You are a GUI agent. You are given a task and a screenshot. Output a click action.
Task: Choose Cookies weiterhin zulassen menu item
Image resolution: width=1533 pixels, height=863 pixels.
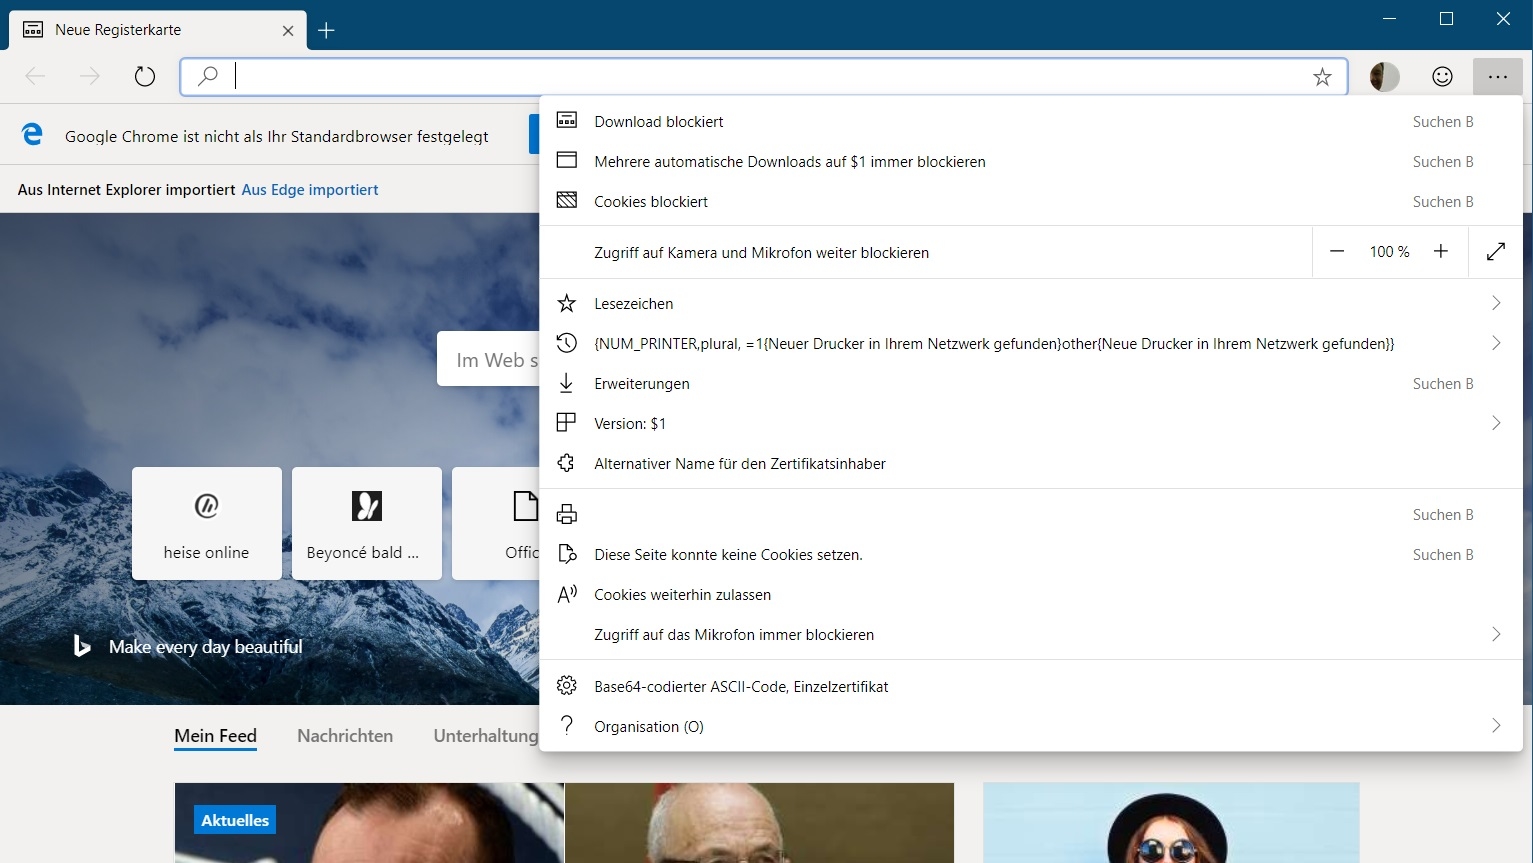pyautogui.click(x=682, y=595)
